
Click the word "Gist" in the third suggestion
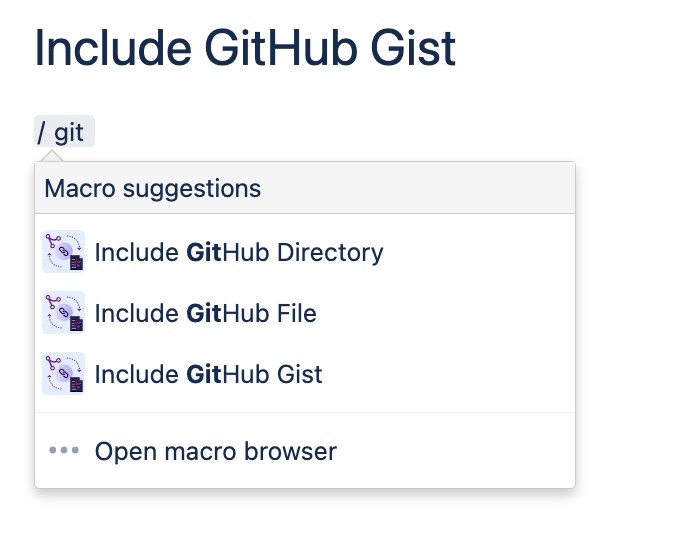tap(300, 375)
